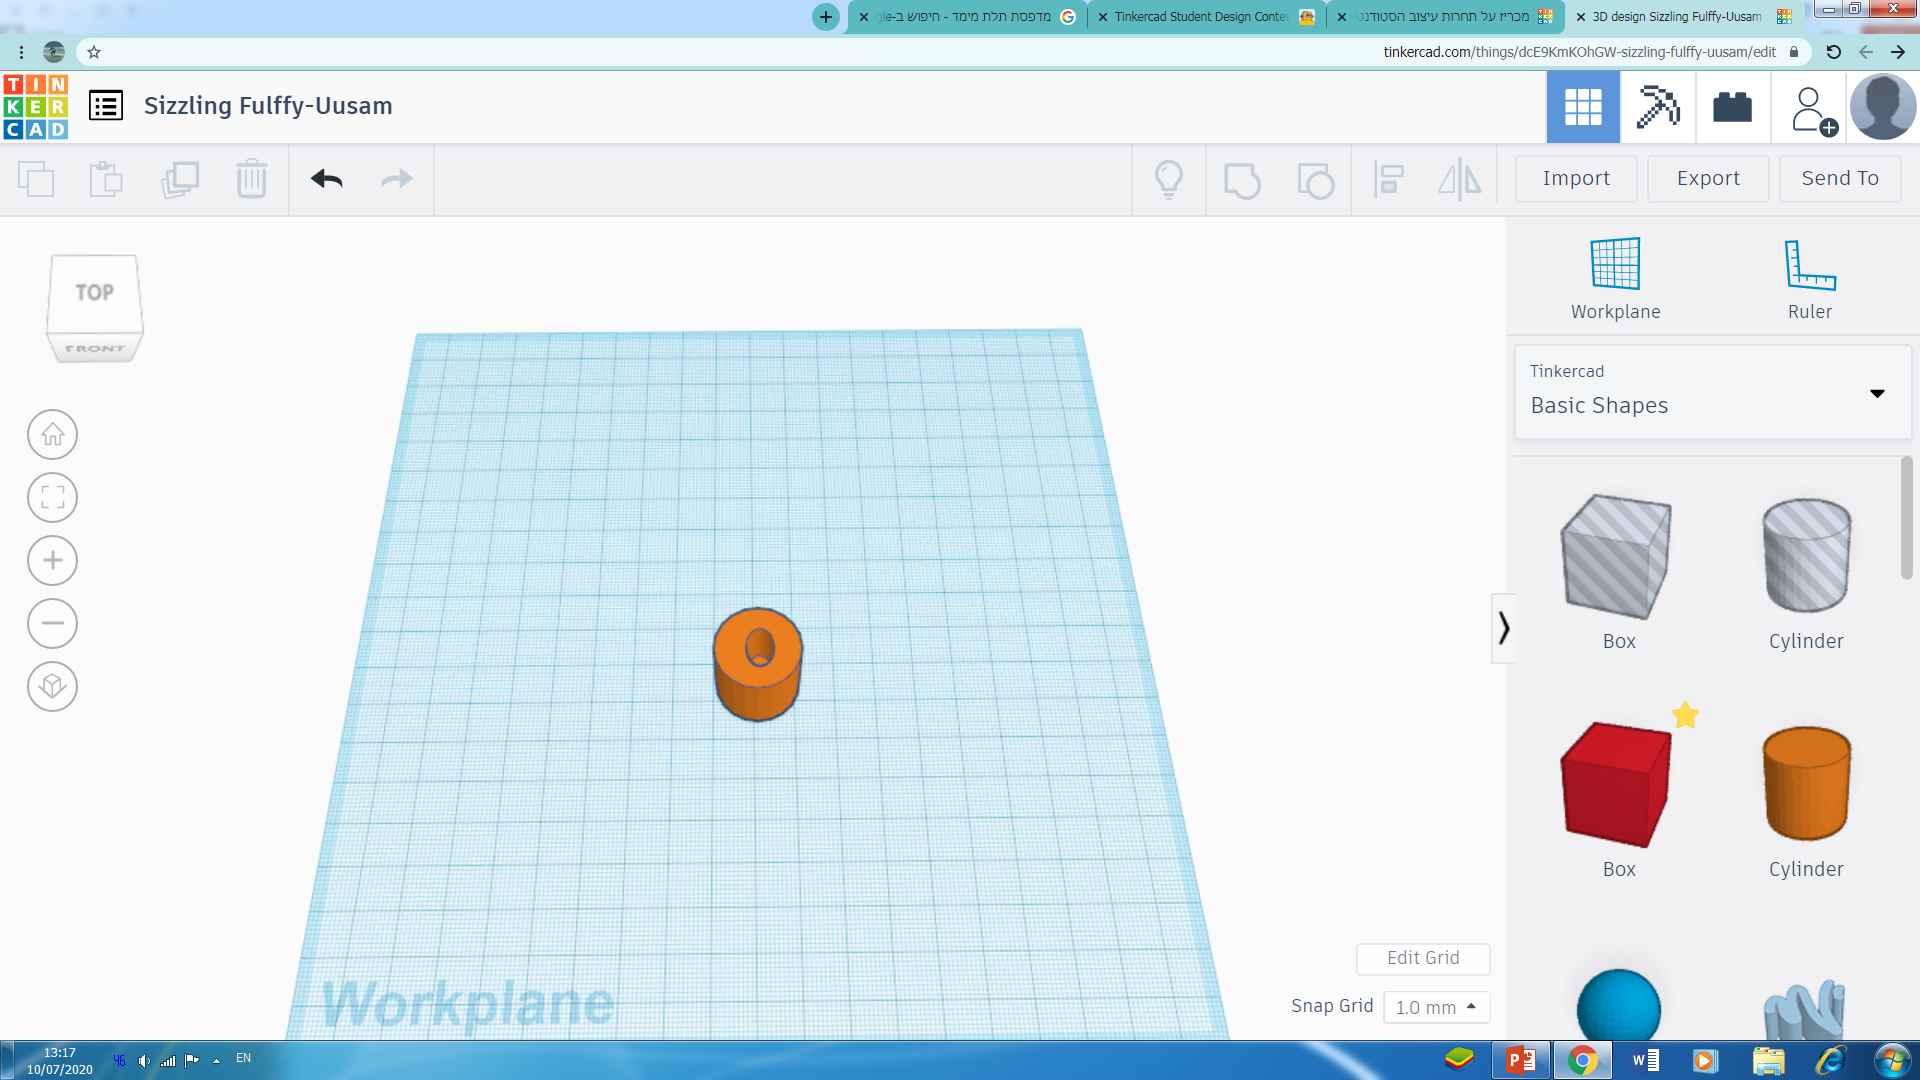Collapse the shapes panel with chevron
This screenshot has height=1080, width=1920.
(1503, 628)
